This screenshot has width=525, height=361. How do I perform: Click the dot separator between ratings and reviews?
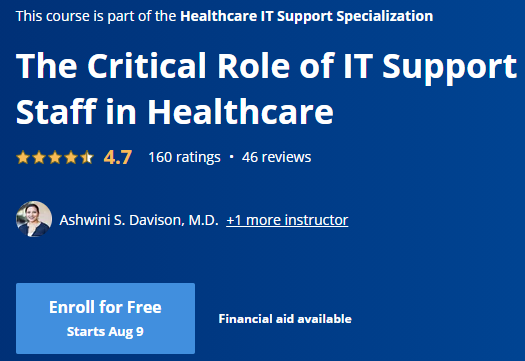click(x=231, y=157)
